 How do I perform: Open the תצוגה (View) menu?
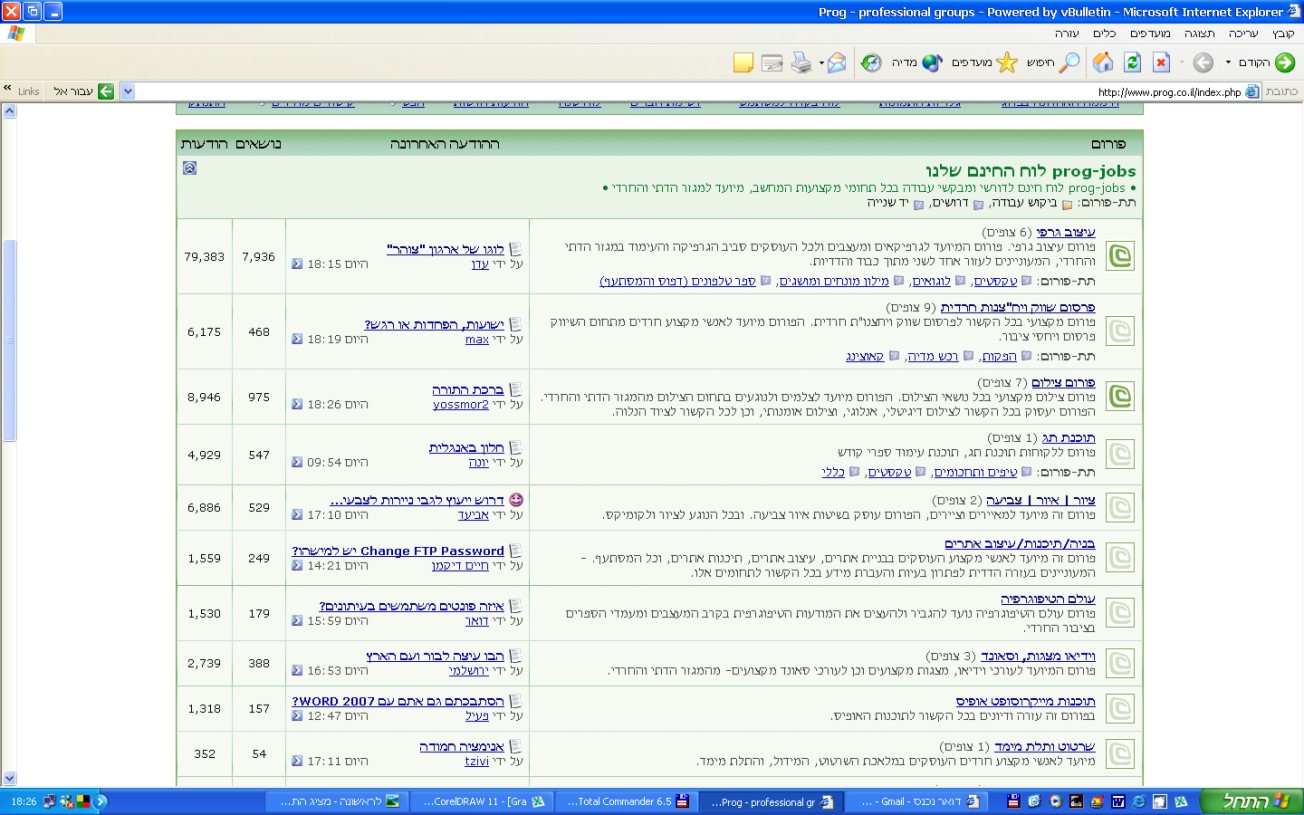(x=1199, y=33)
